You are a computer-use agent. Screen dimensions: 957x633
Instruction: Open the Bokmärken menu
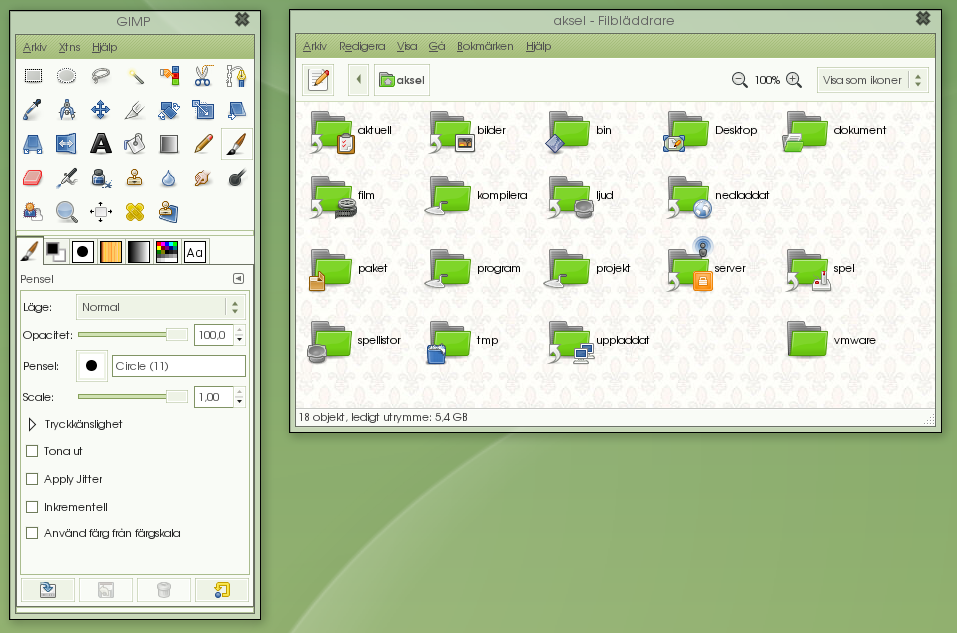click(485, 46)
